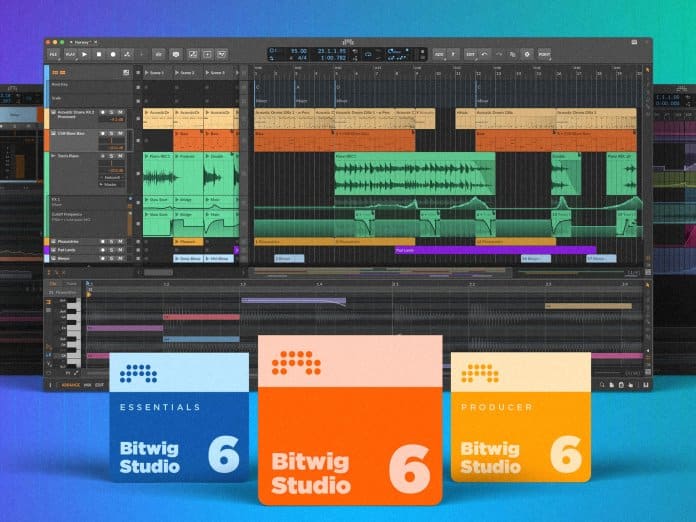Select the orange Bitwig Studio 6 box
Image resolution: width=696 pixels, height=522 pixels.
point(349,420)
